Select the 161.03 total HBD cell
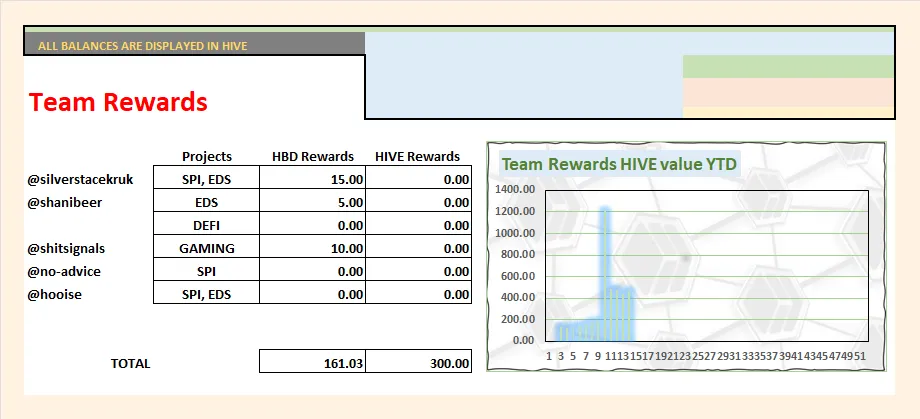Viewport: 920px width, 419px height. pos(312,361)
